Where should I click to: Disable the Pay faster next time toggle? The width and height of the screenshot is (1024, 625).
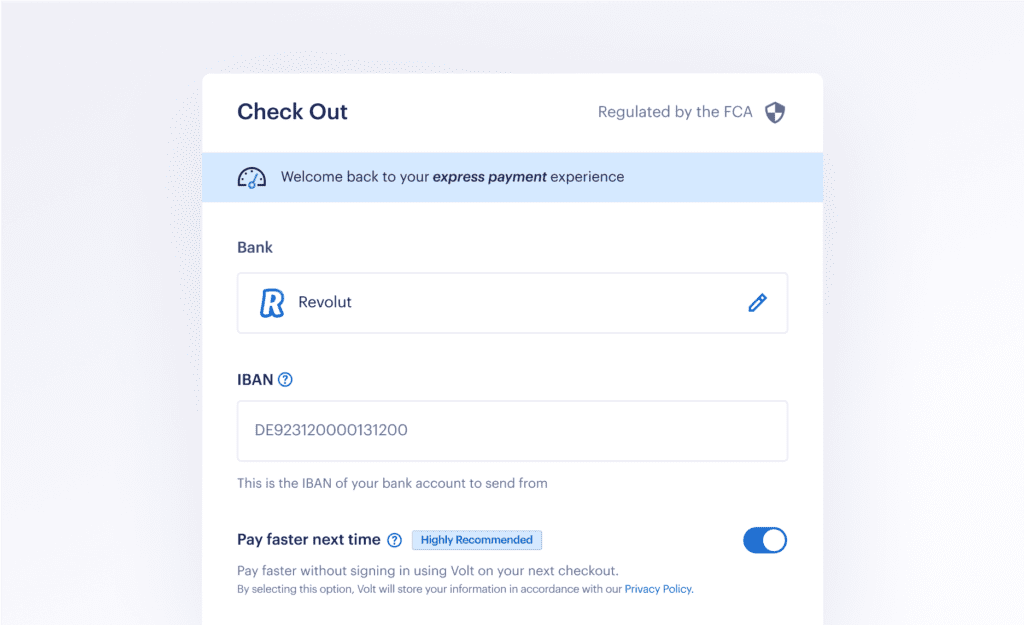point(765,539)
